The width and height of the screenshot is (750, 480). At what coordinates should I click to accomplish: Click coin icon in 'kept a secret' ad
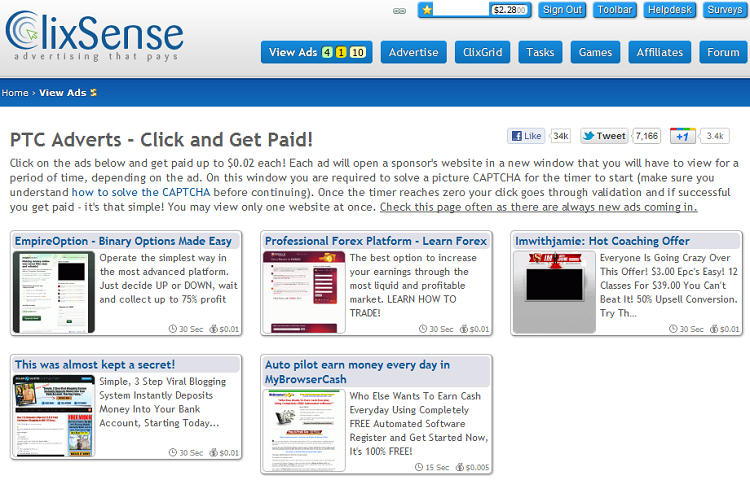click(x=214, y=452)
